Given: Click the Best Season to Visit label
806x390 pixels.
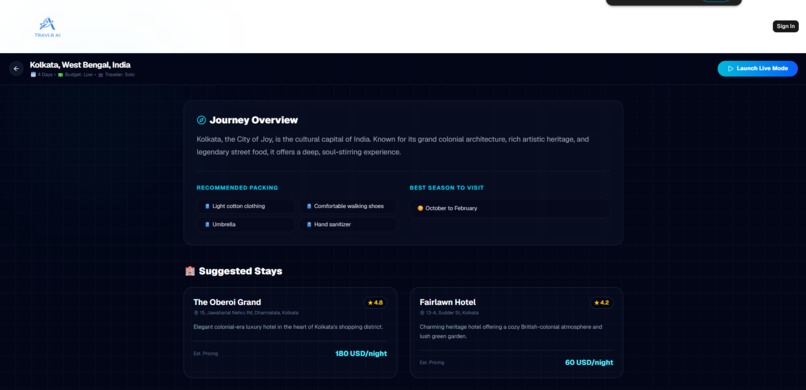Looking at the screenshot, I should click(447, 188).
